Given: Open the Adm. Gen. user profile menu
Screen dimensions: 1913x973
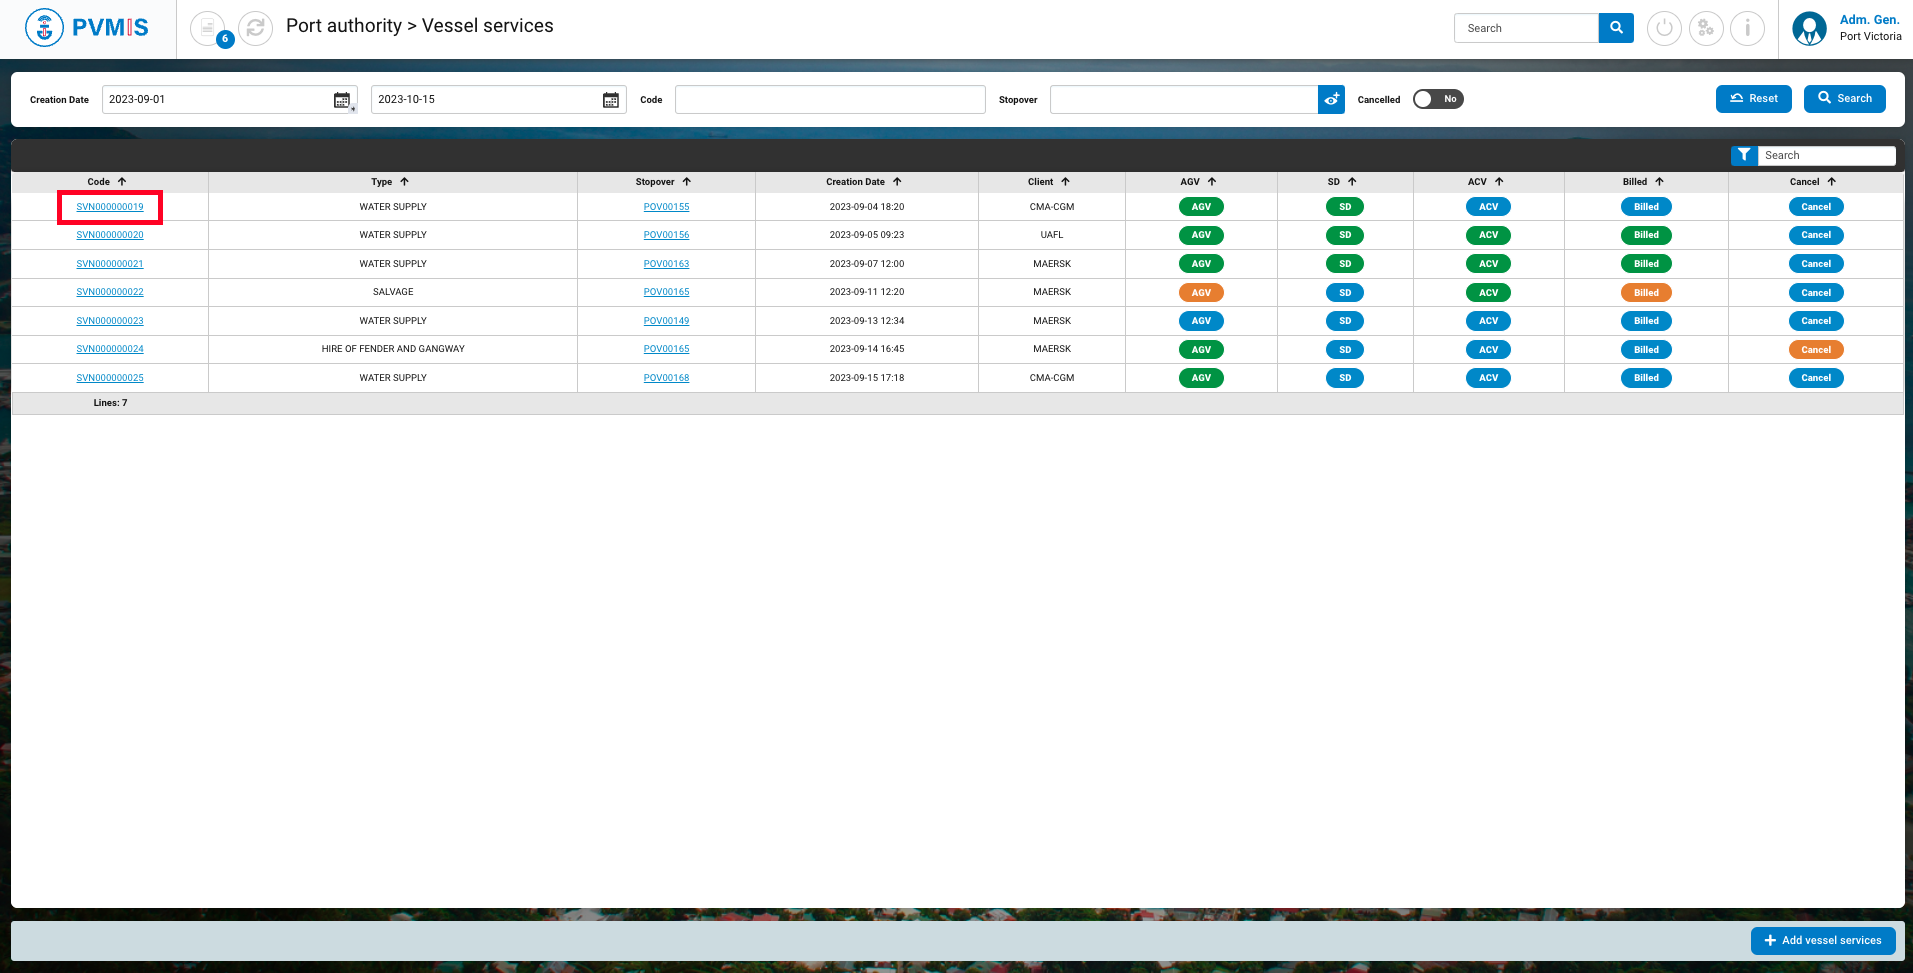Looking at the screenshot, I should coord(1848,28).
